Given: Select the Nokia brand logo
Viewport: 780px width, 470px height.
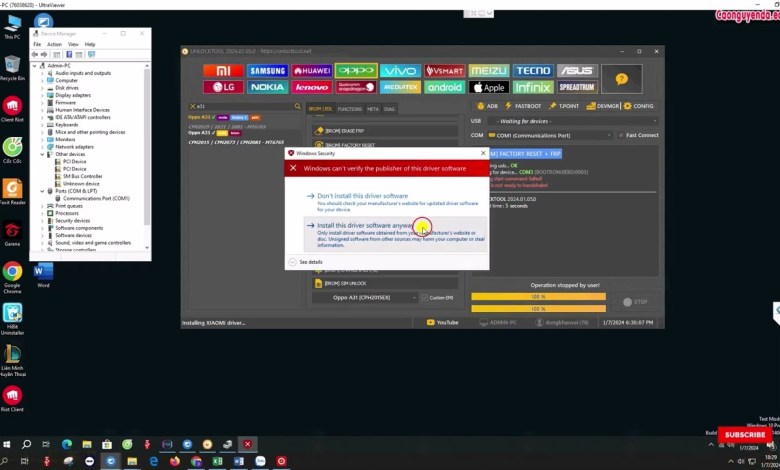Looking at the screenshot, I should coord(268,87).
